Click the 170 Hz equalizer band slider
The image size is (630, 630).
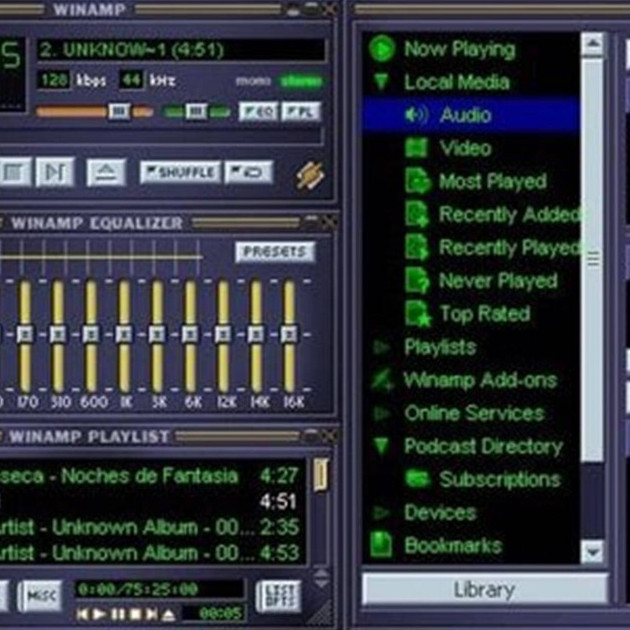tap(25, 336)
